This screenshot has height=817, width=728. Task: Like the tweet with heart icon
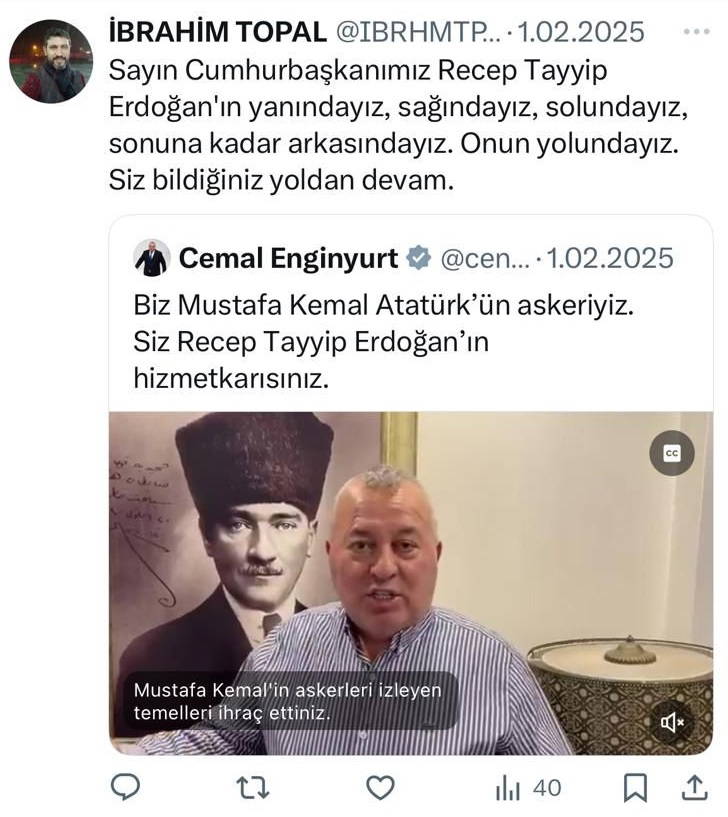380,787
